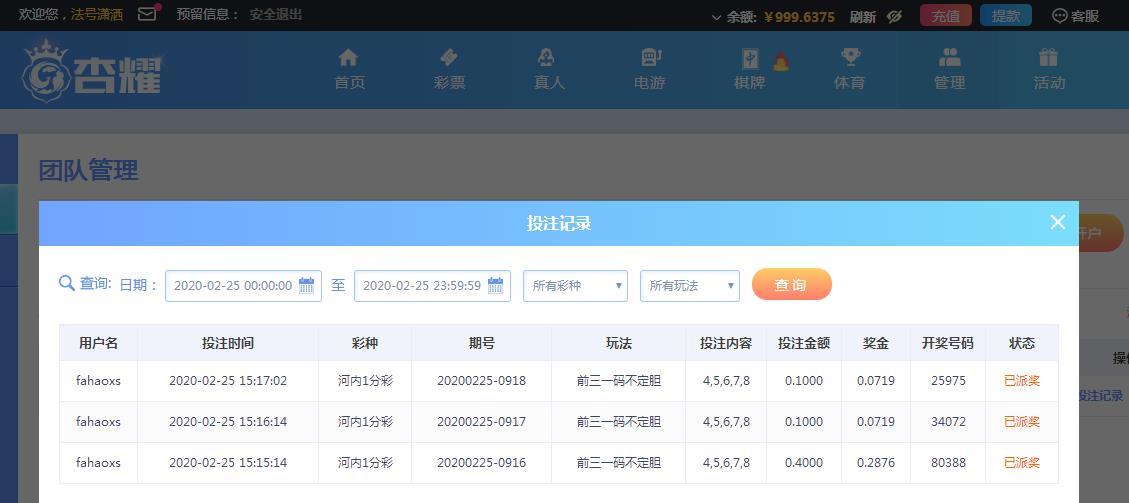Open the 棋牌 card games icon

[x=750, y=59]
